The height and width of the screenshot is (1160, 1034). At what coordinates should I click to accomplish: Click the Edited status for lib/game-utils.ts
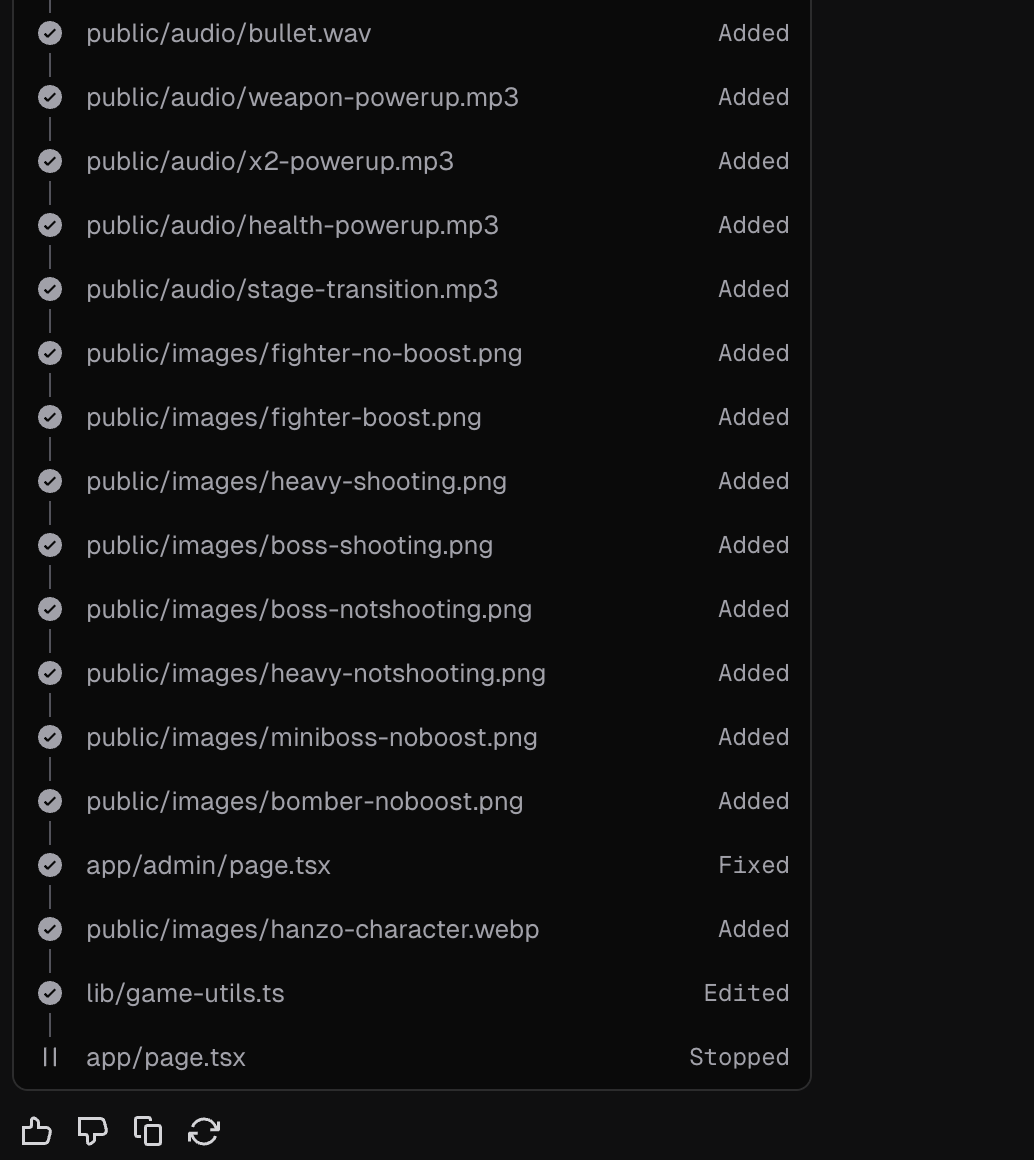(746, 993)
